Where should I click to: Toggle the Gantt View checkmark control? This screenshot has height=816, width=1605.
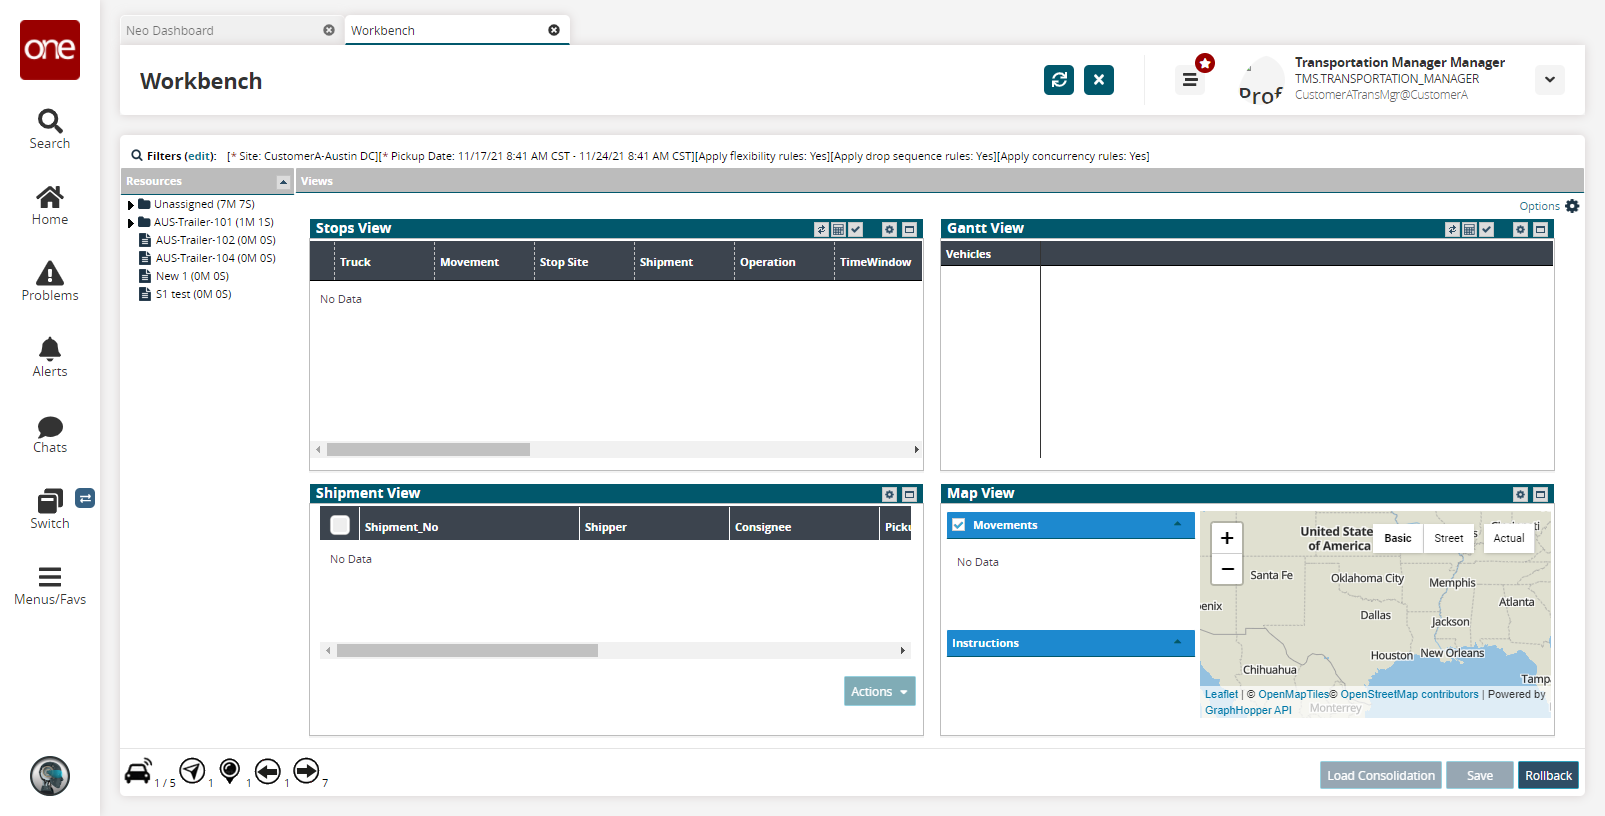[1487, 229]
